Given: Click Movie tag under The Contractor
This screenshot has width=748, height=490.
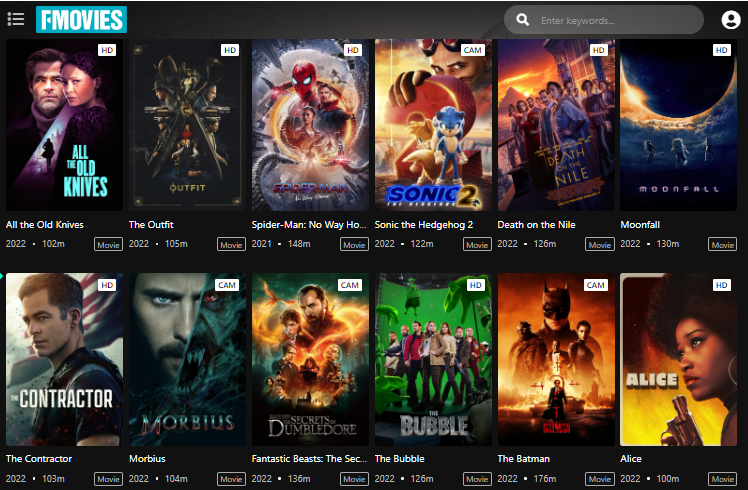Looking at the screenshot, I should pos(108,479).
